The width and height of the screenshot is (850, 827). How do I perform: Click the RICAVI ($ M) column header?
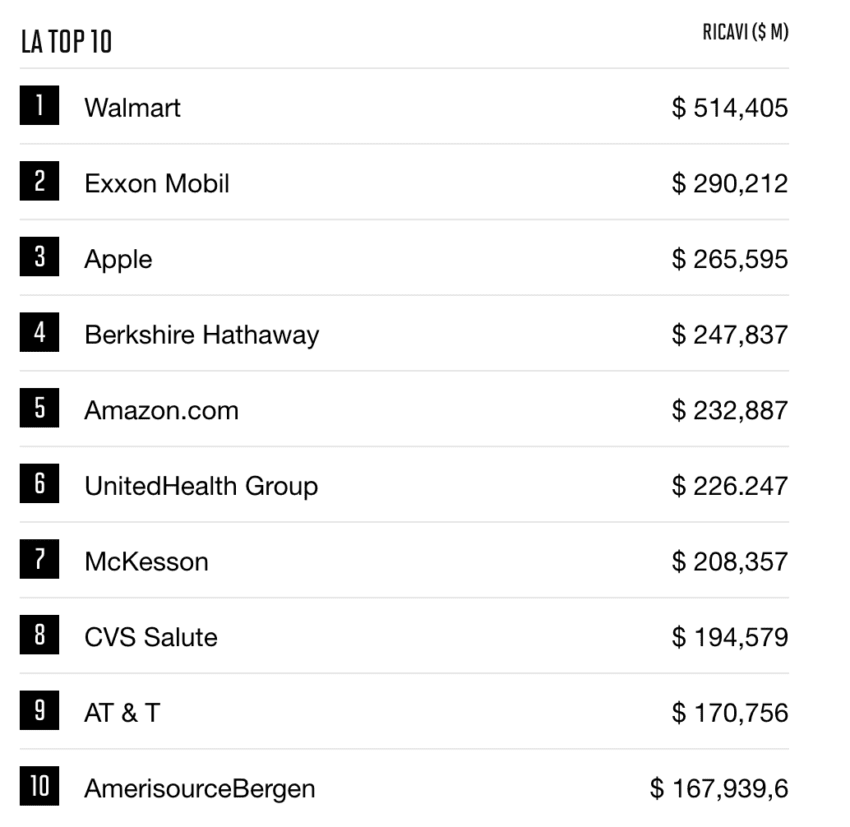(x=745, y=32)
